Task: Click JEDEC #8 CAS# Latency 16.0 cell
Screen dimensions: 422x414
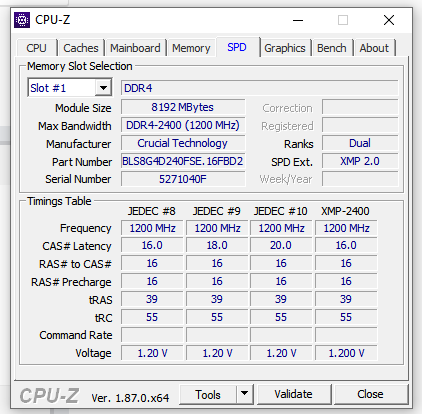Action: coord(152,246)
